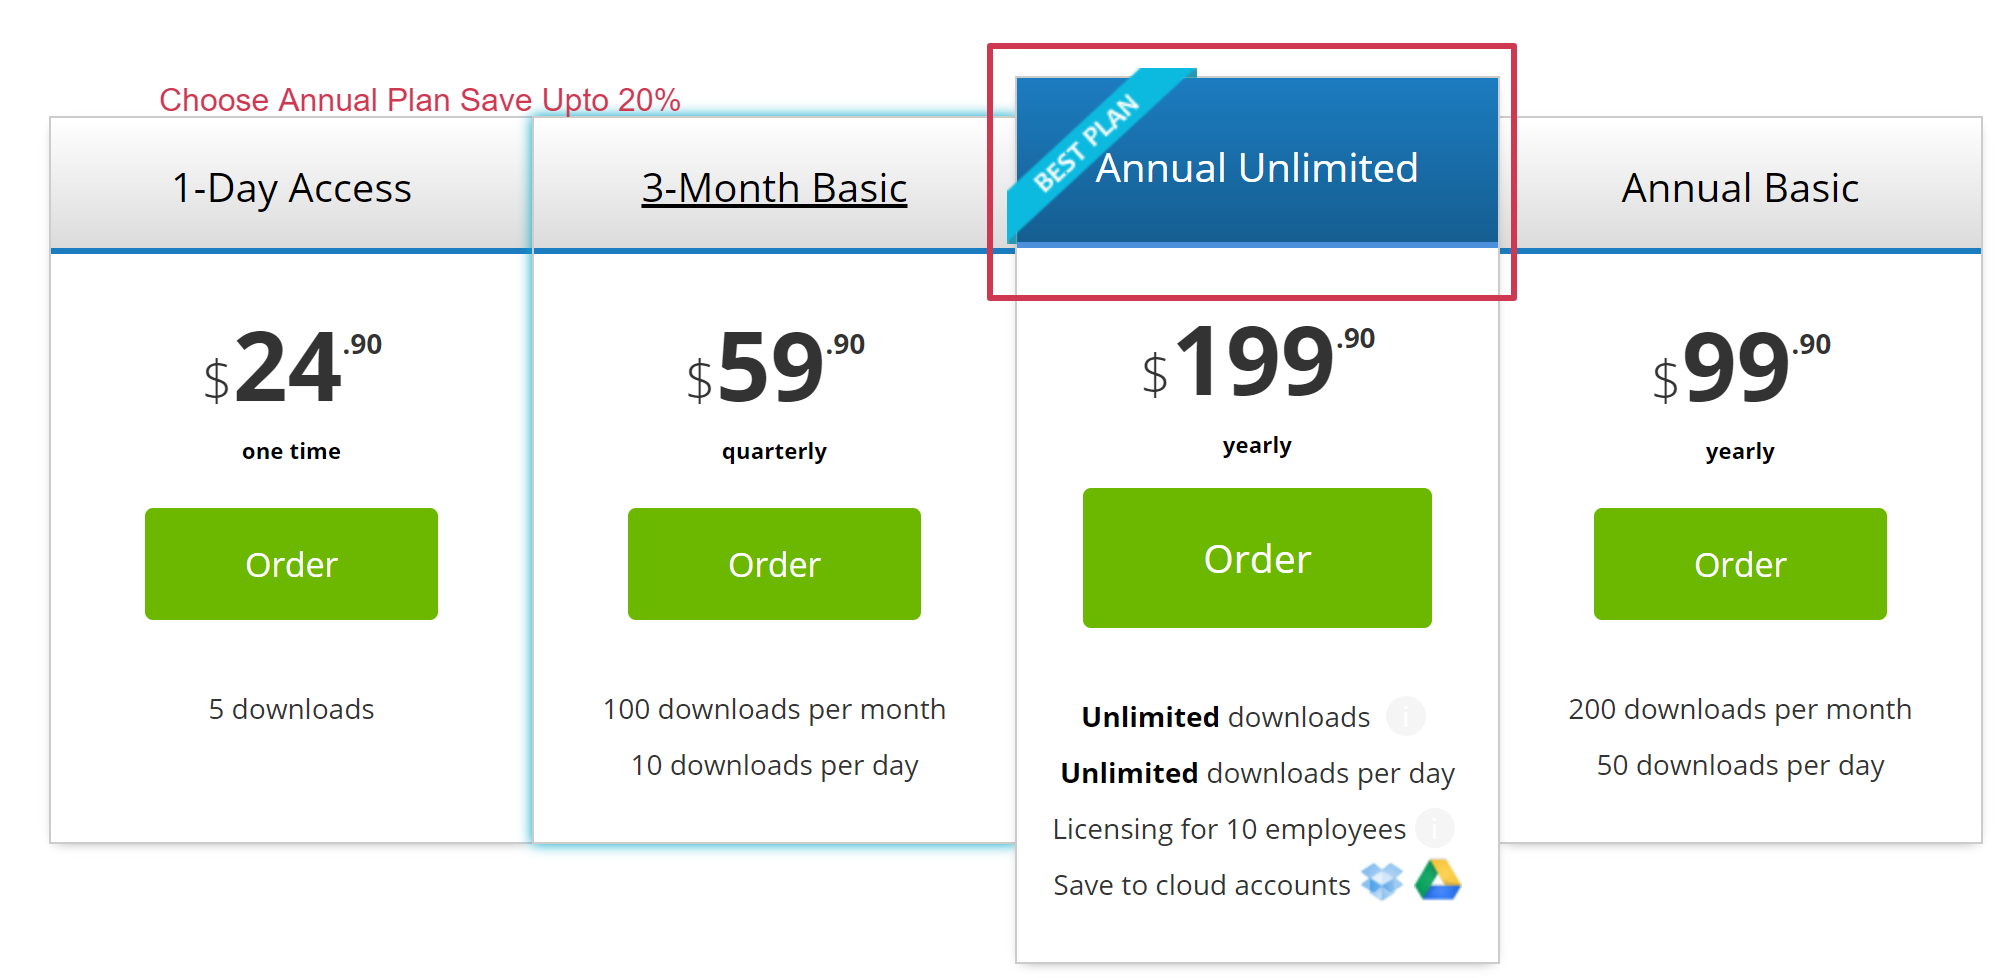Click the info icon beside Unlimited downloads
2006x978 pixels.
point(1405,716)
